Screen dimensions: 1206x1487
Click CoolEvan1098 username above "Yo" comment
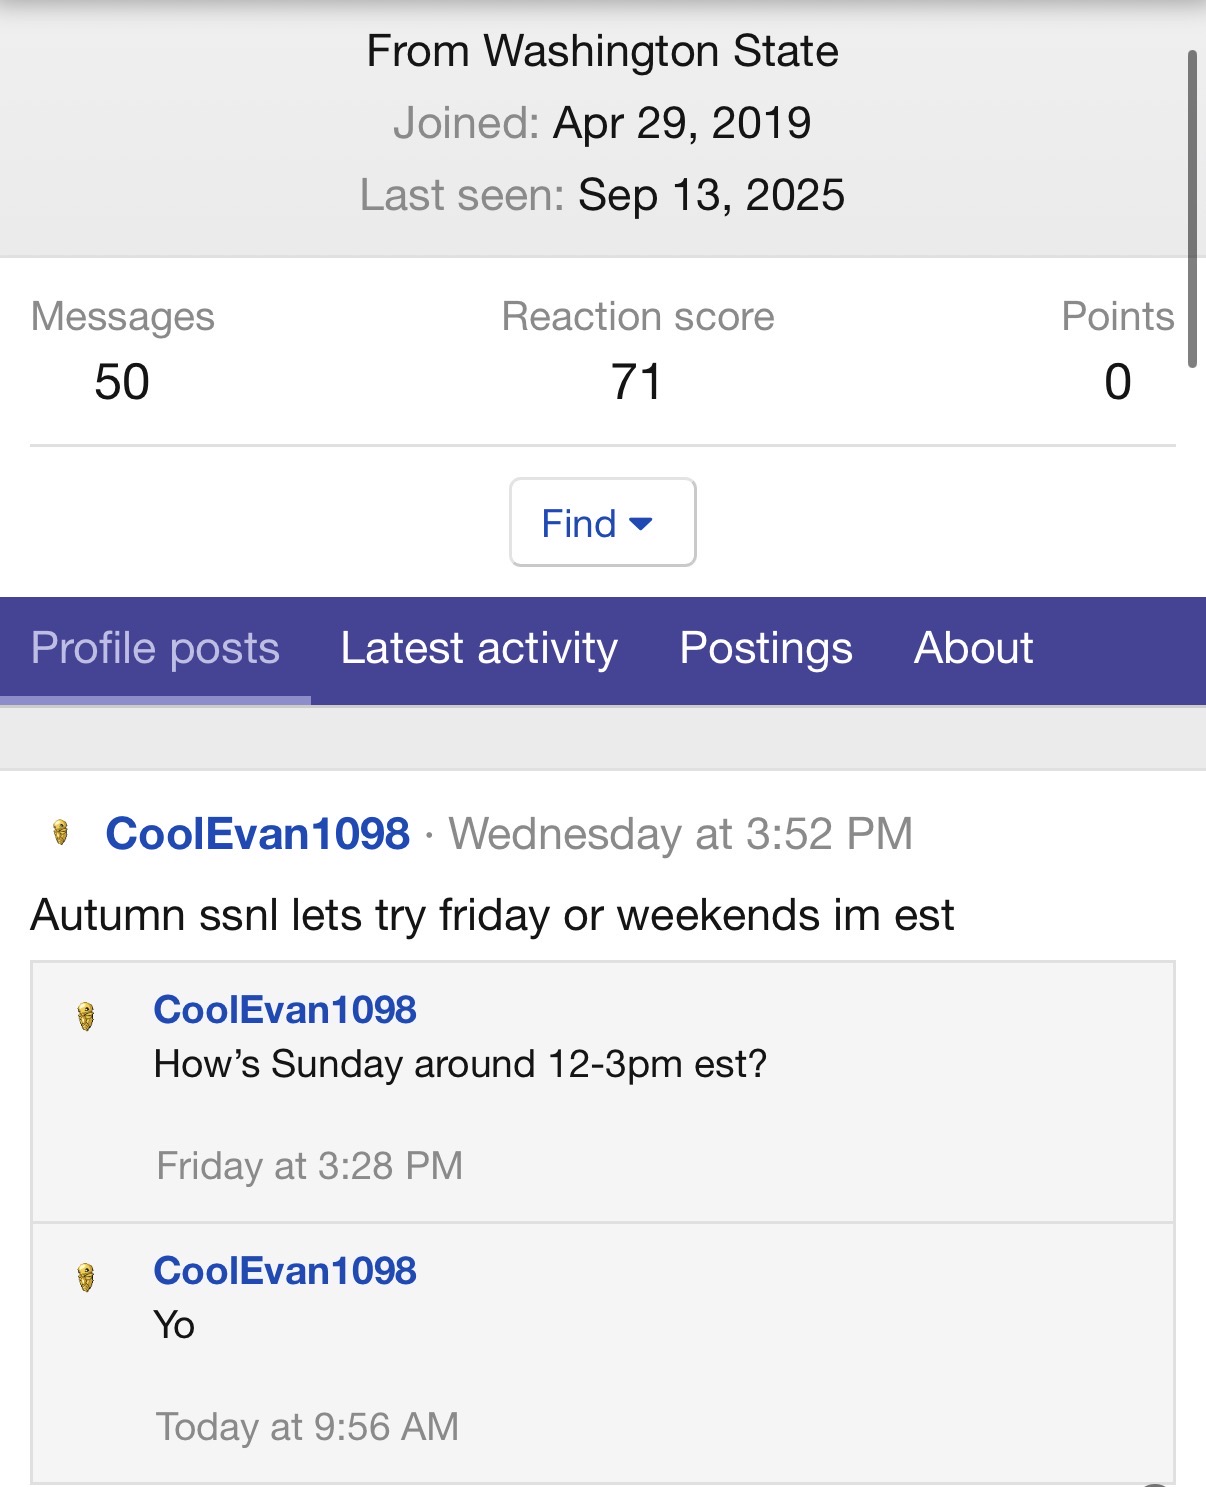285,1271
